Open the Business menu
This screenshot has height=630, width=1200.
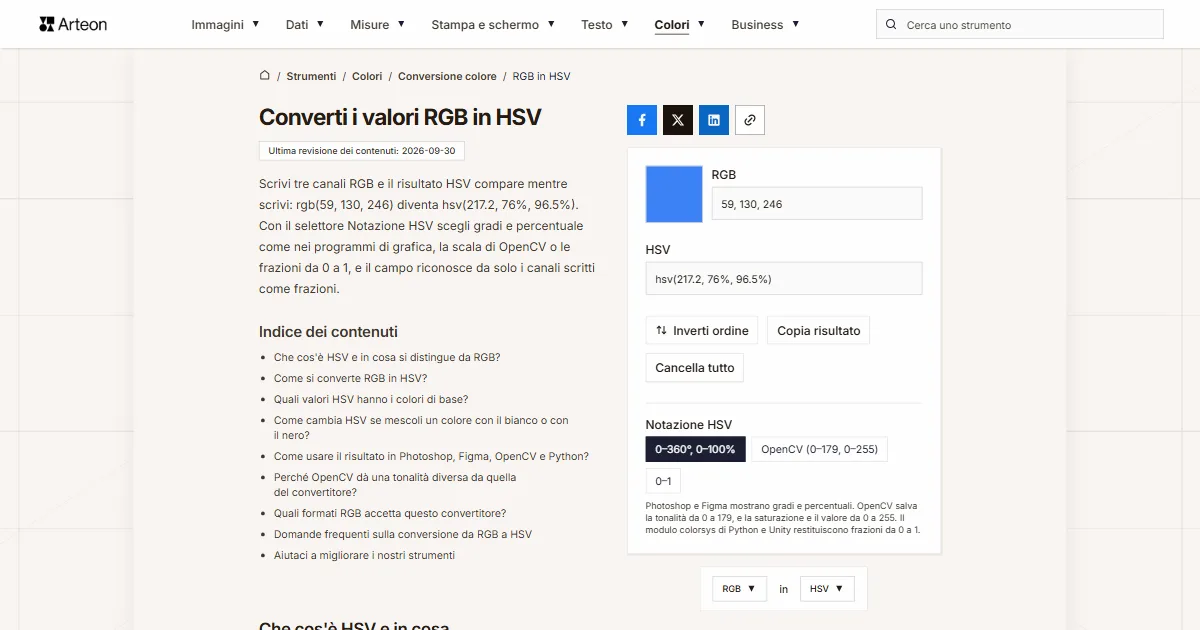pos(765,24)
